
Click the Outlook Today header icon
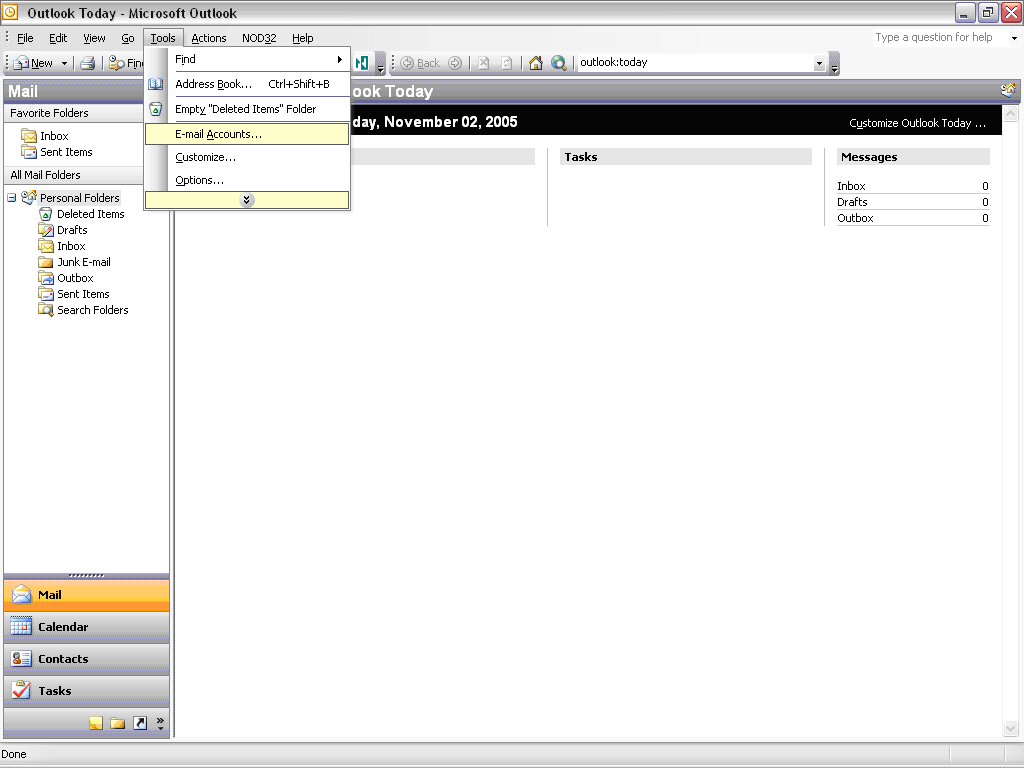pos(1008,91)
